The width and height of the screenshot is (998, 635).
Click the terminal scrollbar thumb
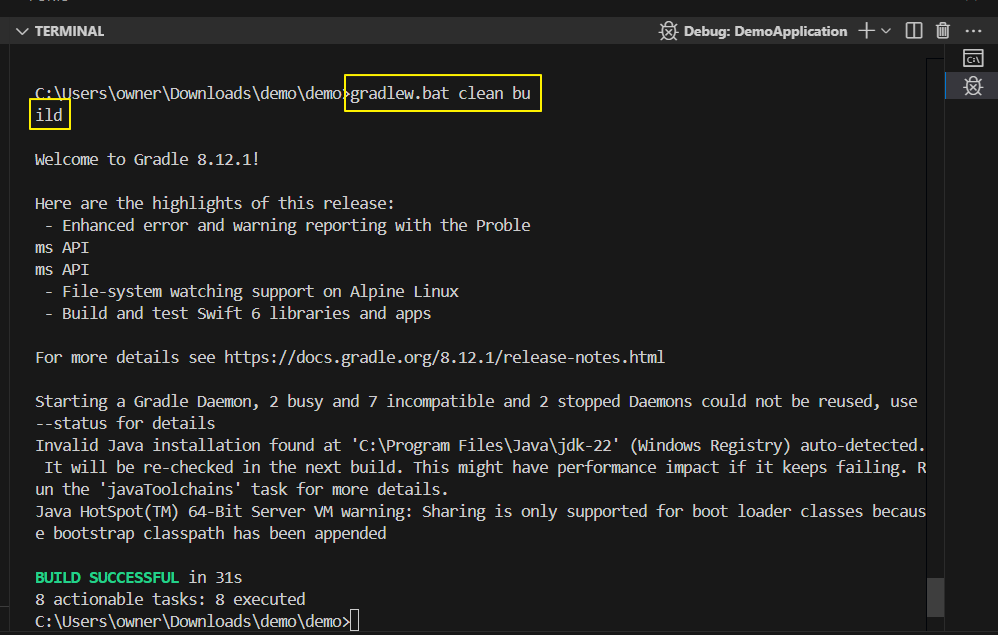pos(935,597)
